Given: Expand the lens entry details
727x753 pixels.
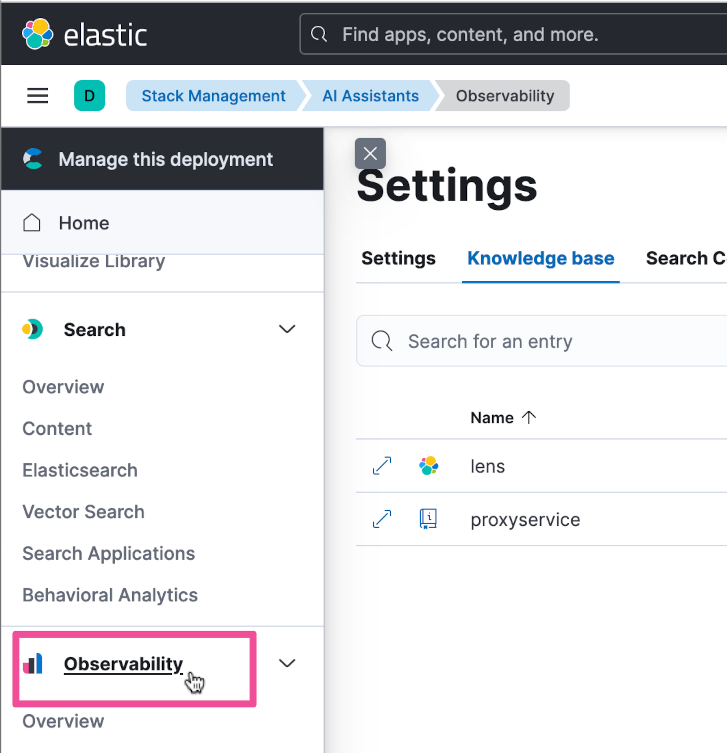Looking at the screenshot, I should point(382,466).
